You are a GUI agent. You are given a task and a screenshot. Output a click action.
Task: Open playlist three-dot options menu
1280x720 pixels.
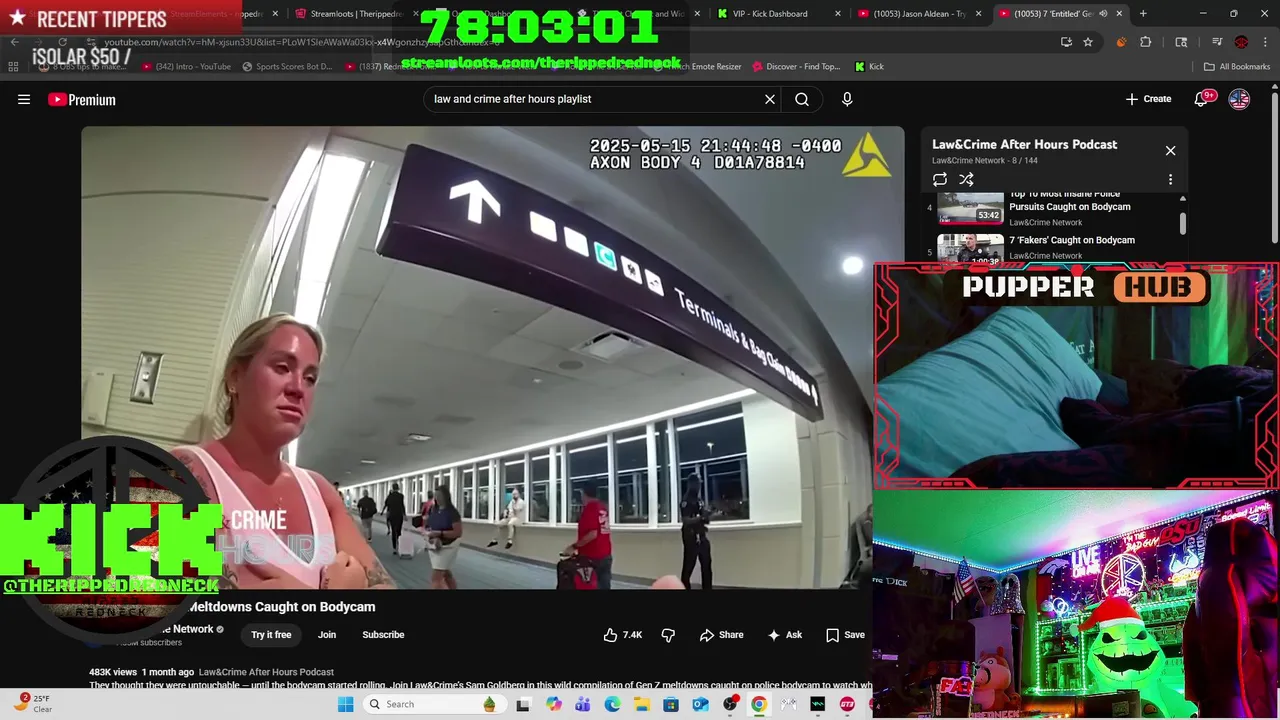1170,180
